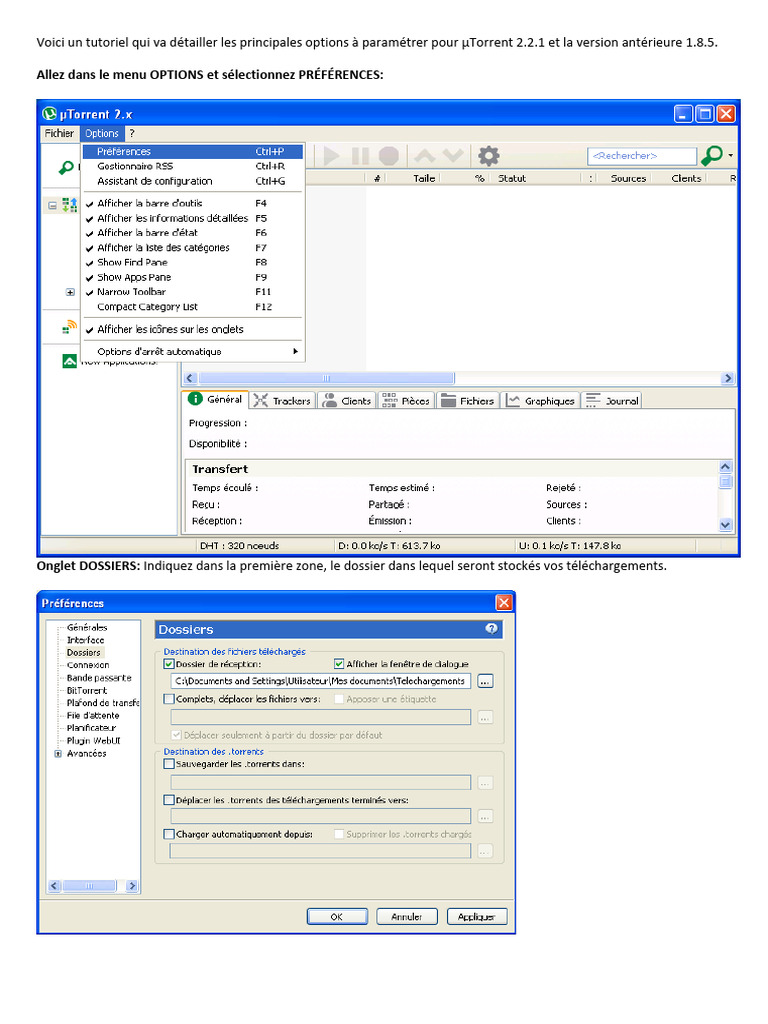
Task: Enable Sauvegarder les .torrents dans checkbox
Action: click(169, 763)
